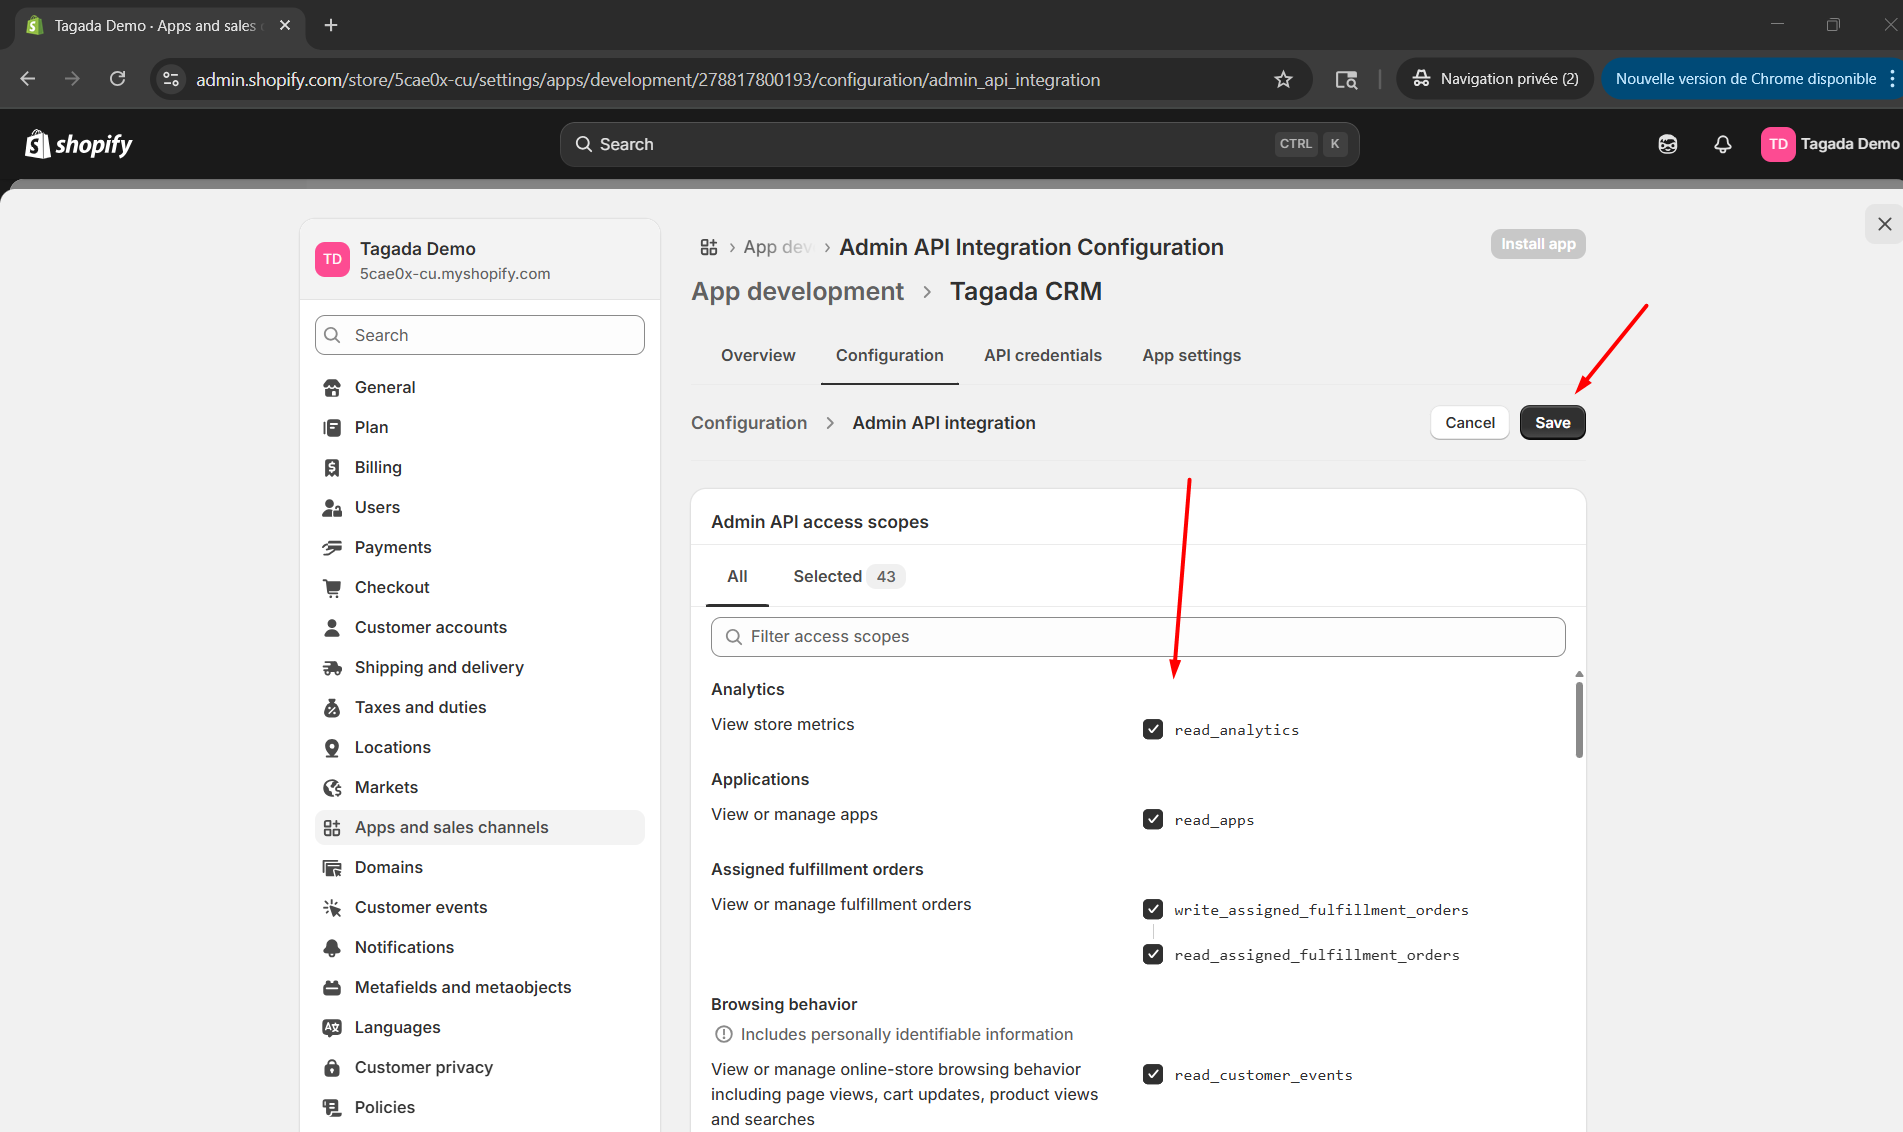Click the Locations pin icon
Image resolution: width=1903 pixels, height=1132 pixels.
(332, 748)
